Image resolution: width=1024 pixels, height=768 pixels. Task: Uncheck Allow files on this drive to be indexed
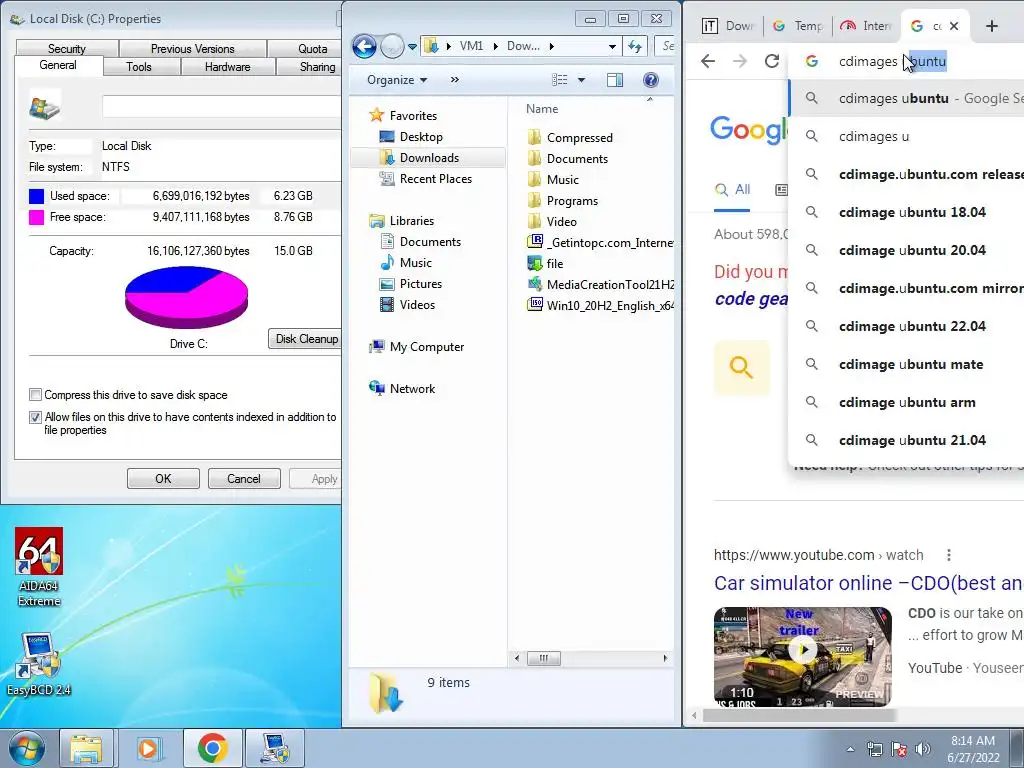(35, 417)
